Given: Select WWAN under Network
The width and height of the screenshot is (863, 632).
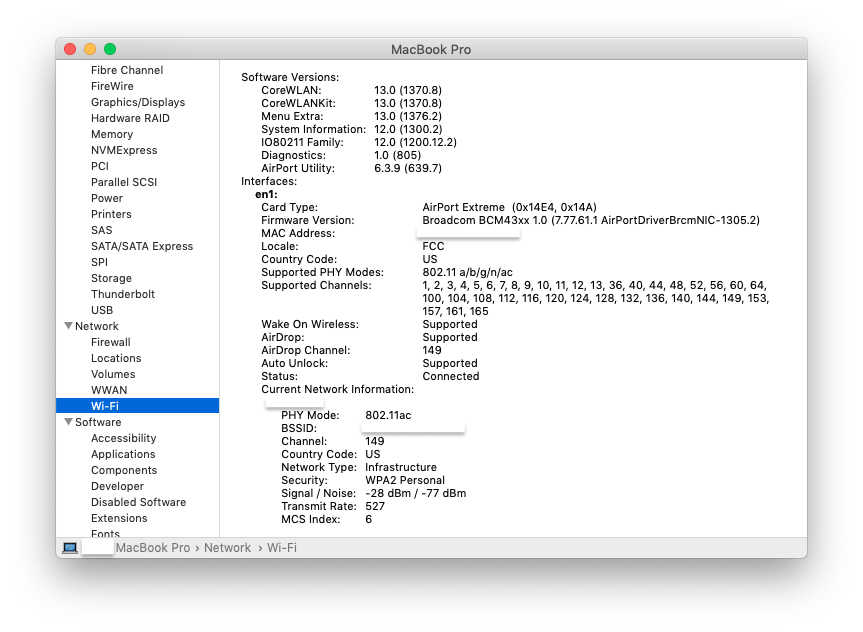Looking at the screenshot, I should click(110, 390).
